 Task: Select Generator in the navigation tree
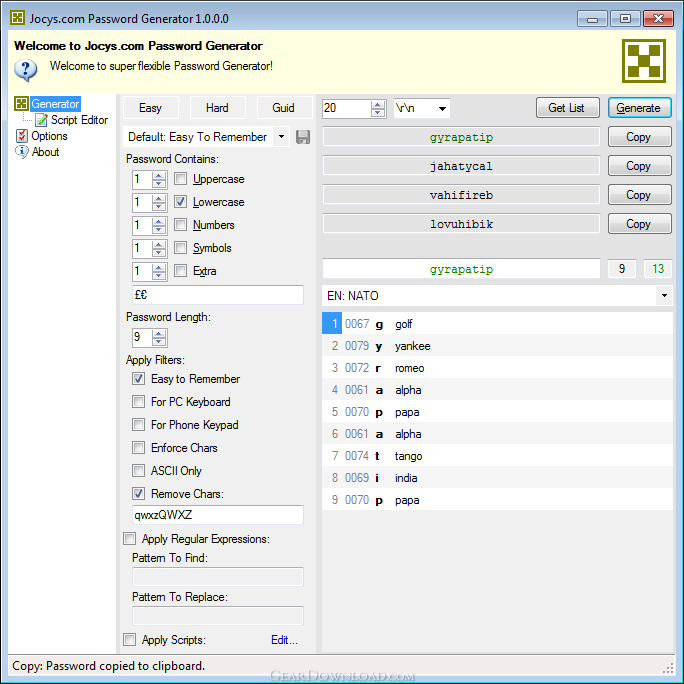(x=55, y=104)
